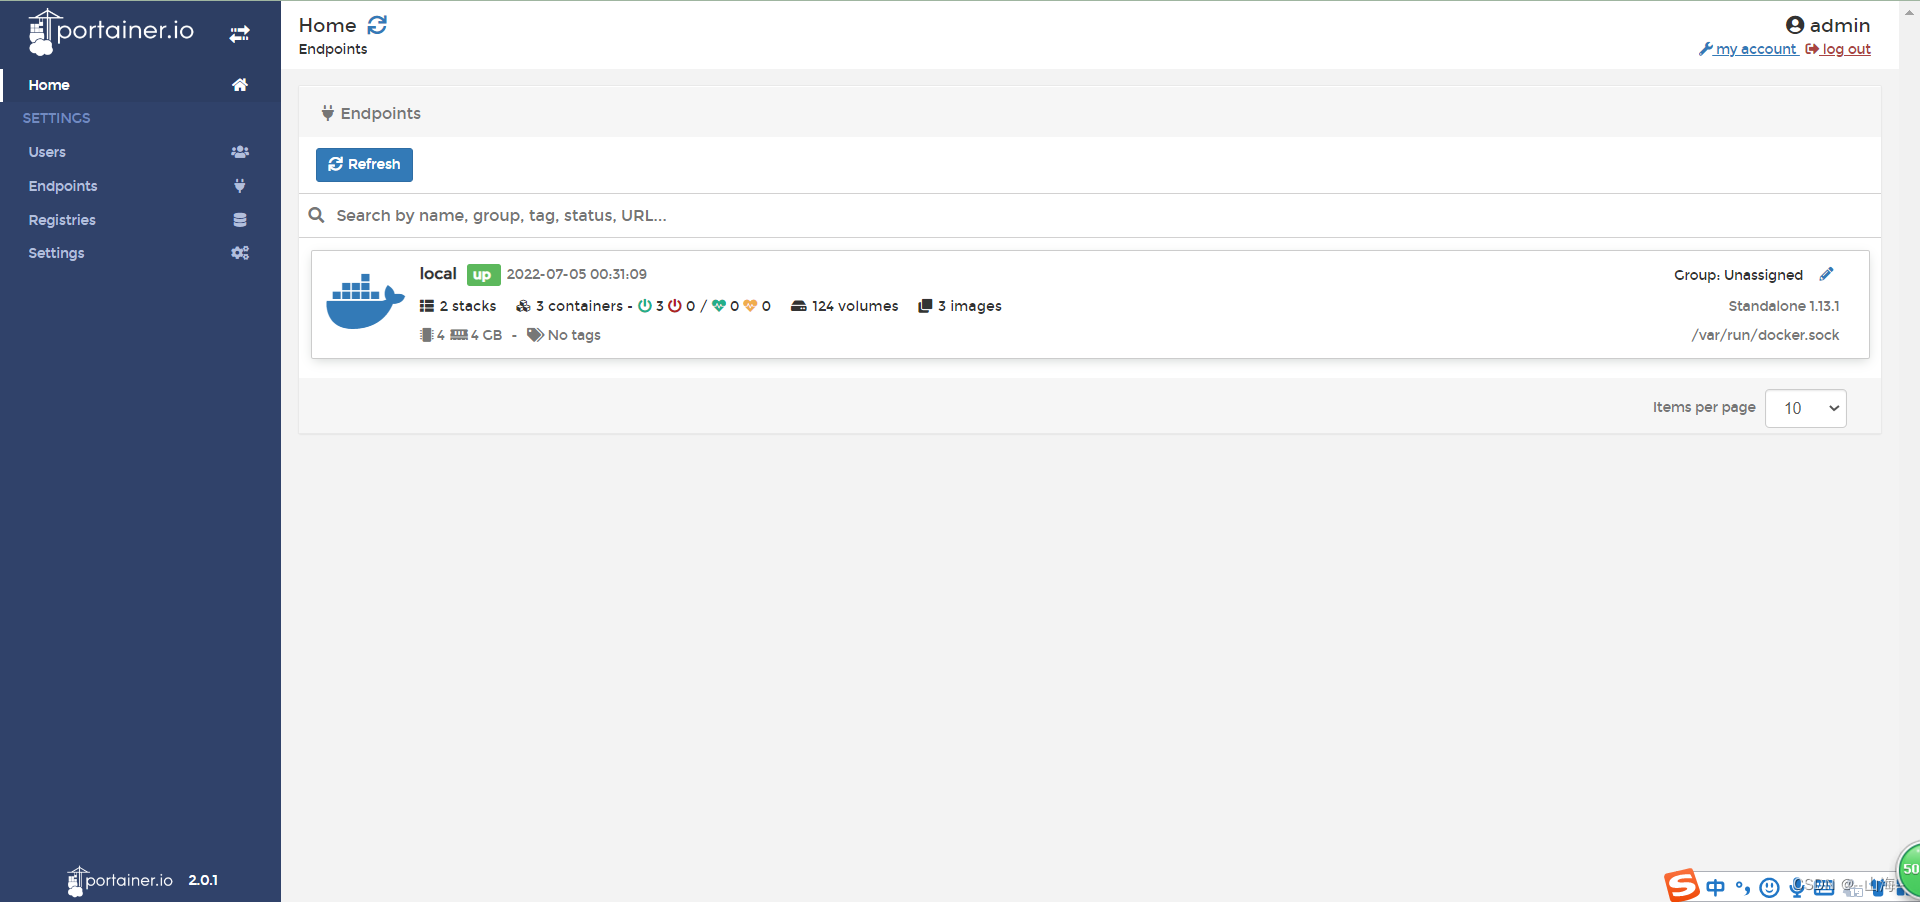Click the log out link
The width and height of the screenshot is (1920, 902).
pyautogui.click(x=1838, y=49)
